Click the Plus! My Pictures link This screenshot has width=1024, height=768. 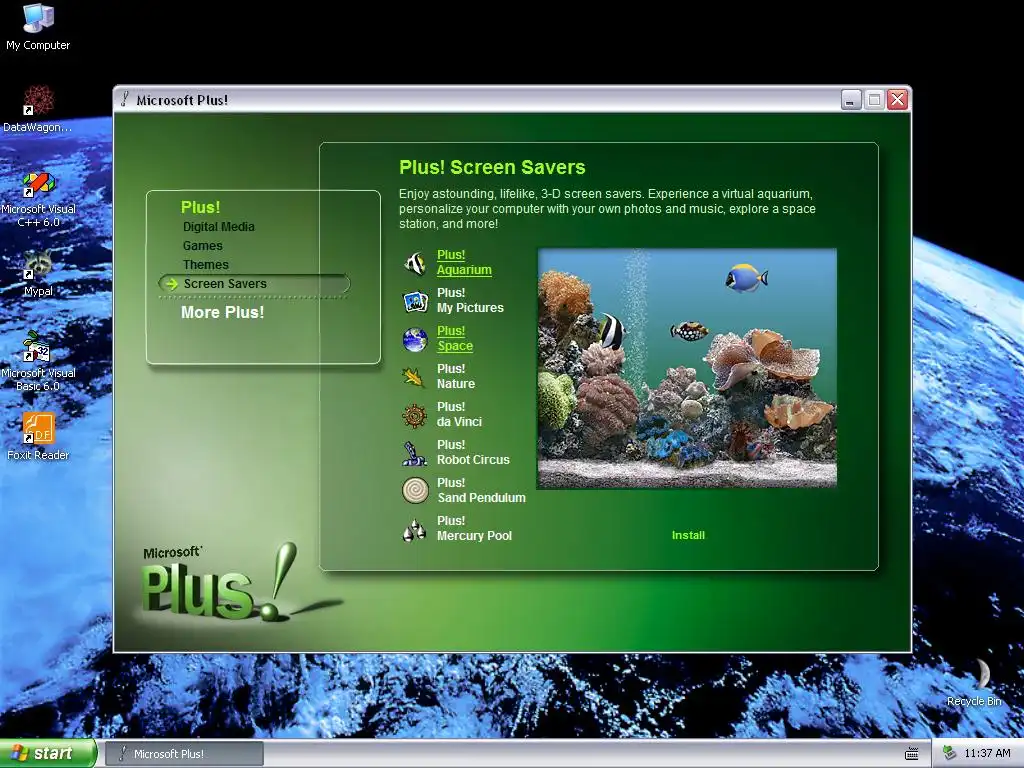pyautogui.click(x=470, y=300)
